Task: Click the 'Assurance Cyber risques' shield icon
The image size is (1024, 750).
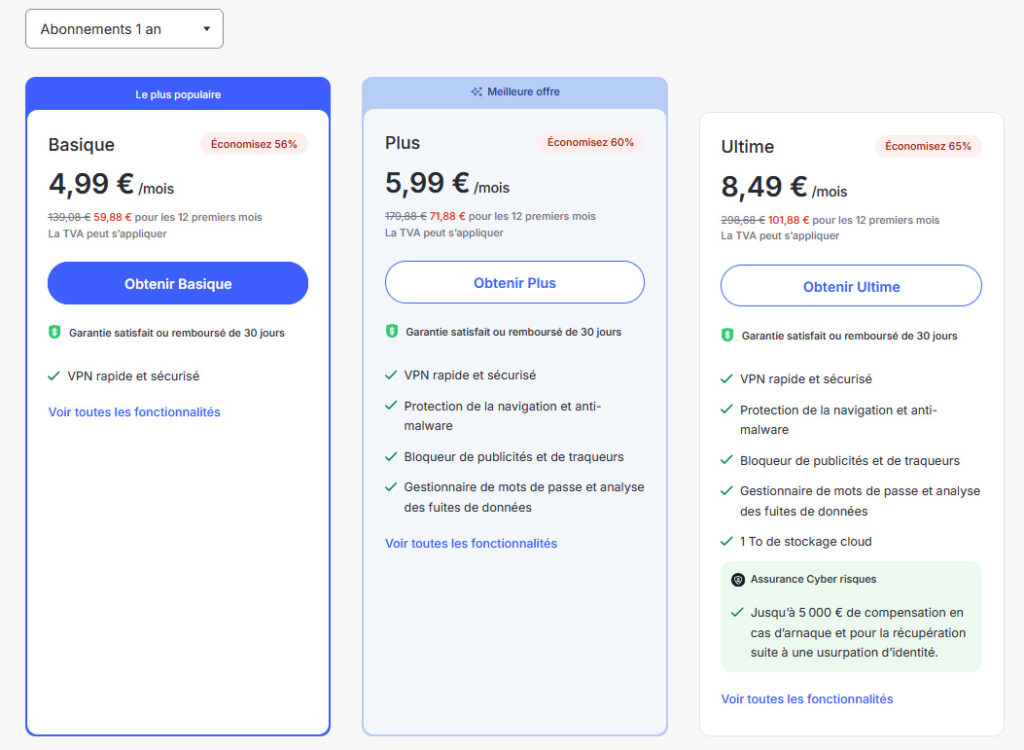Action: pos(738,579)
